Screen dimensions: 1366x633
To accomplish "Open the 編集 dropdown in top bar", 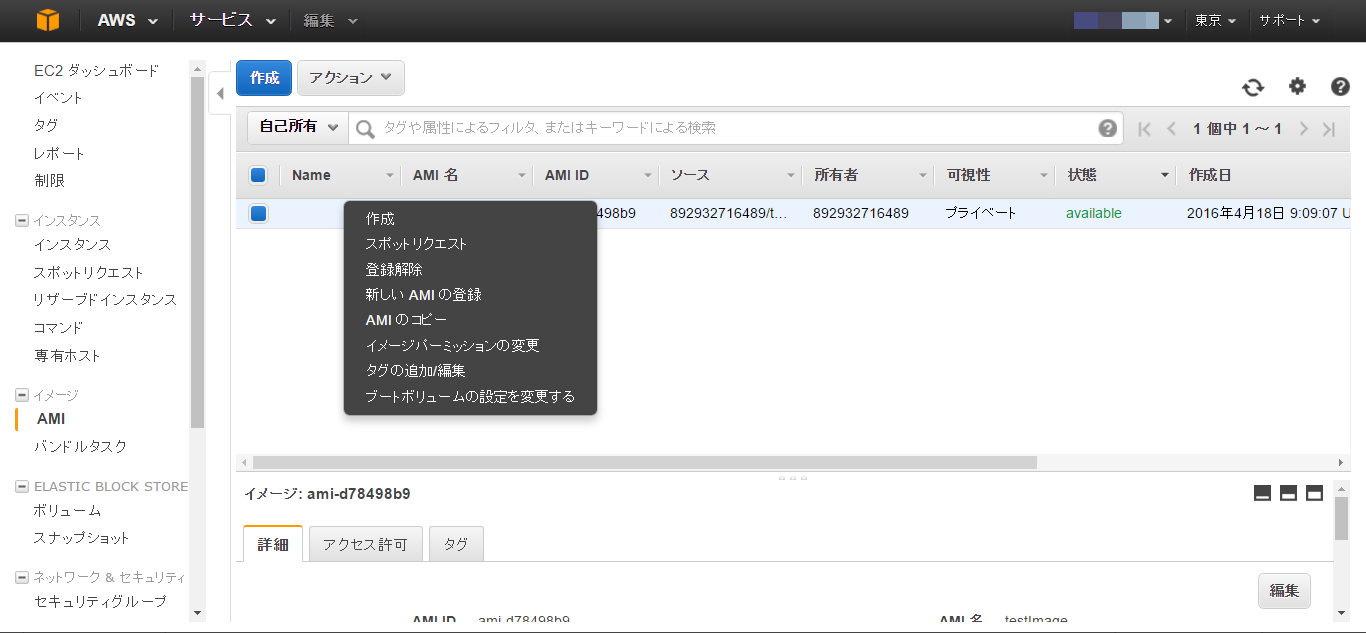I will (330, 20).
